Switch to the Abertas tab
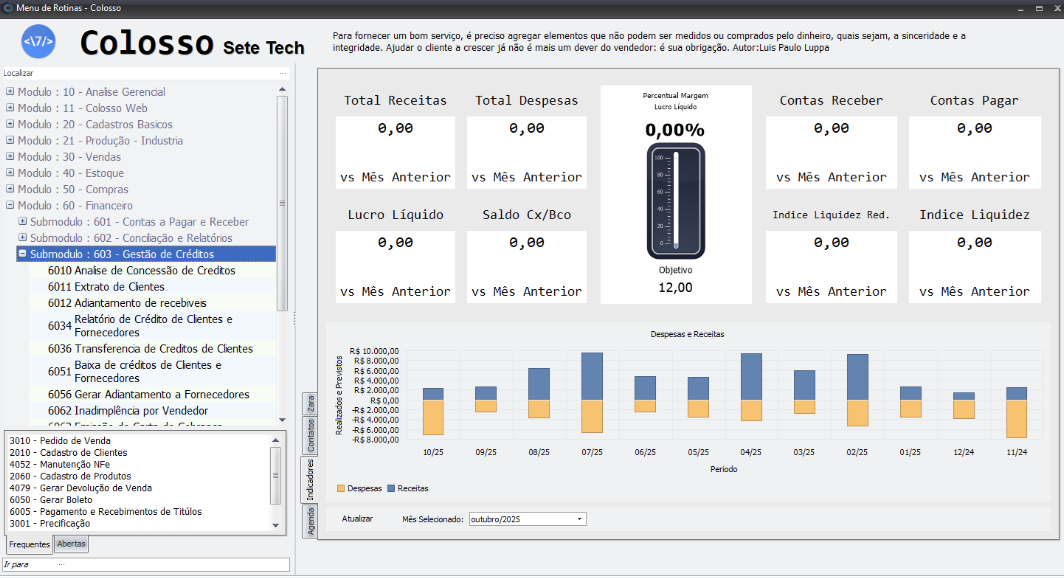1064x578 pixels. coord(71,544)
